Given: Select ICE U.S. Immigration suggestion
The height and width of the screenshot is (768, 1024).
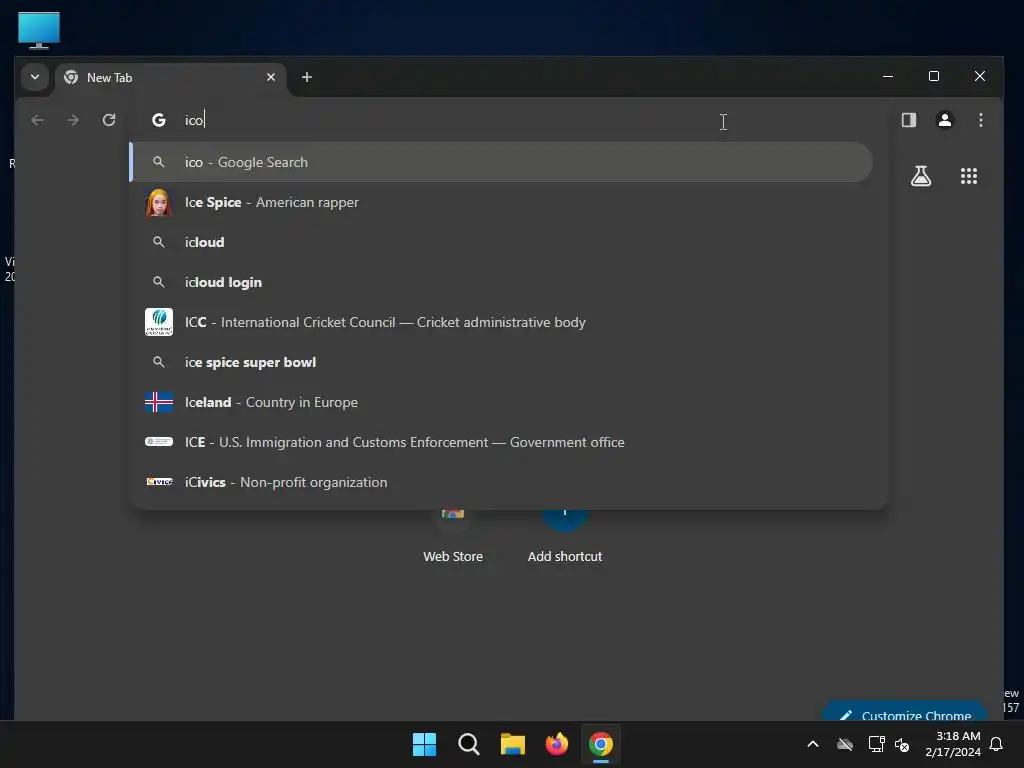Looking at the screenshot, I should [501, 442].
